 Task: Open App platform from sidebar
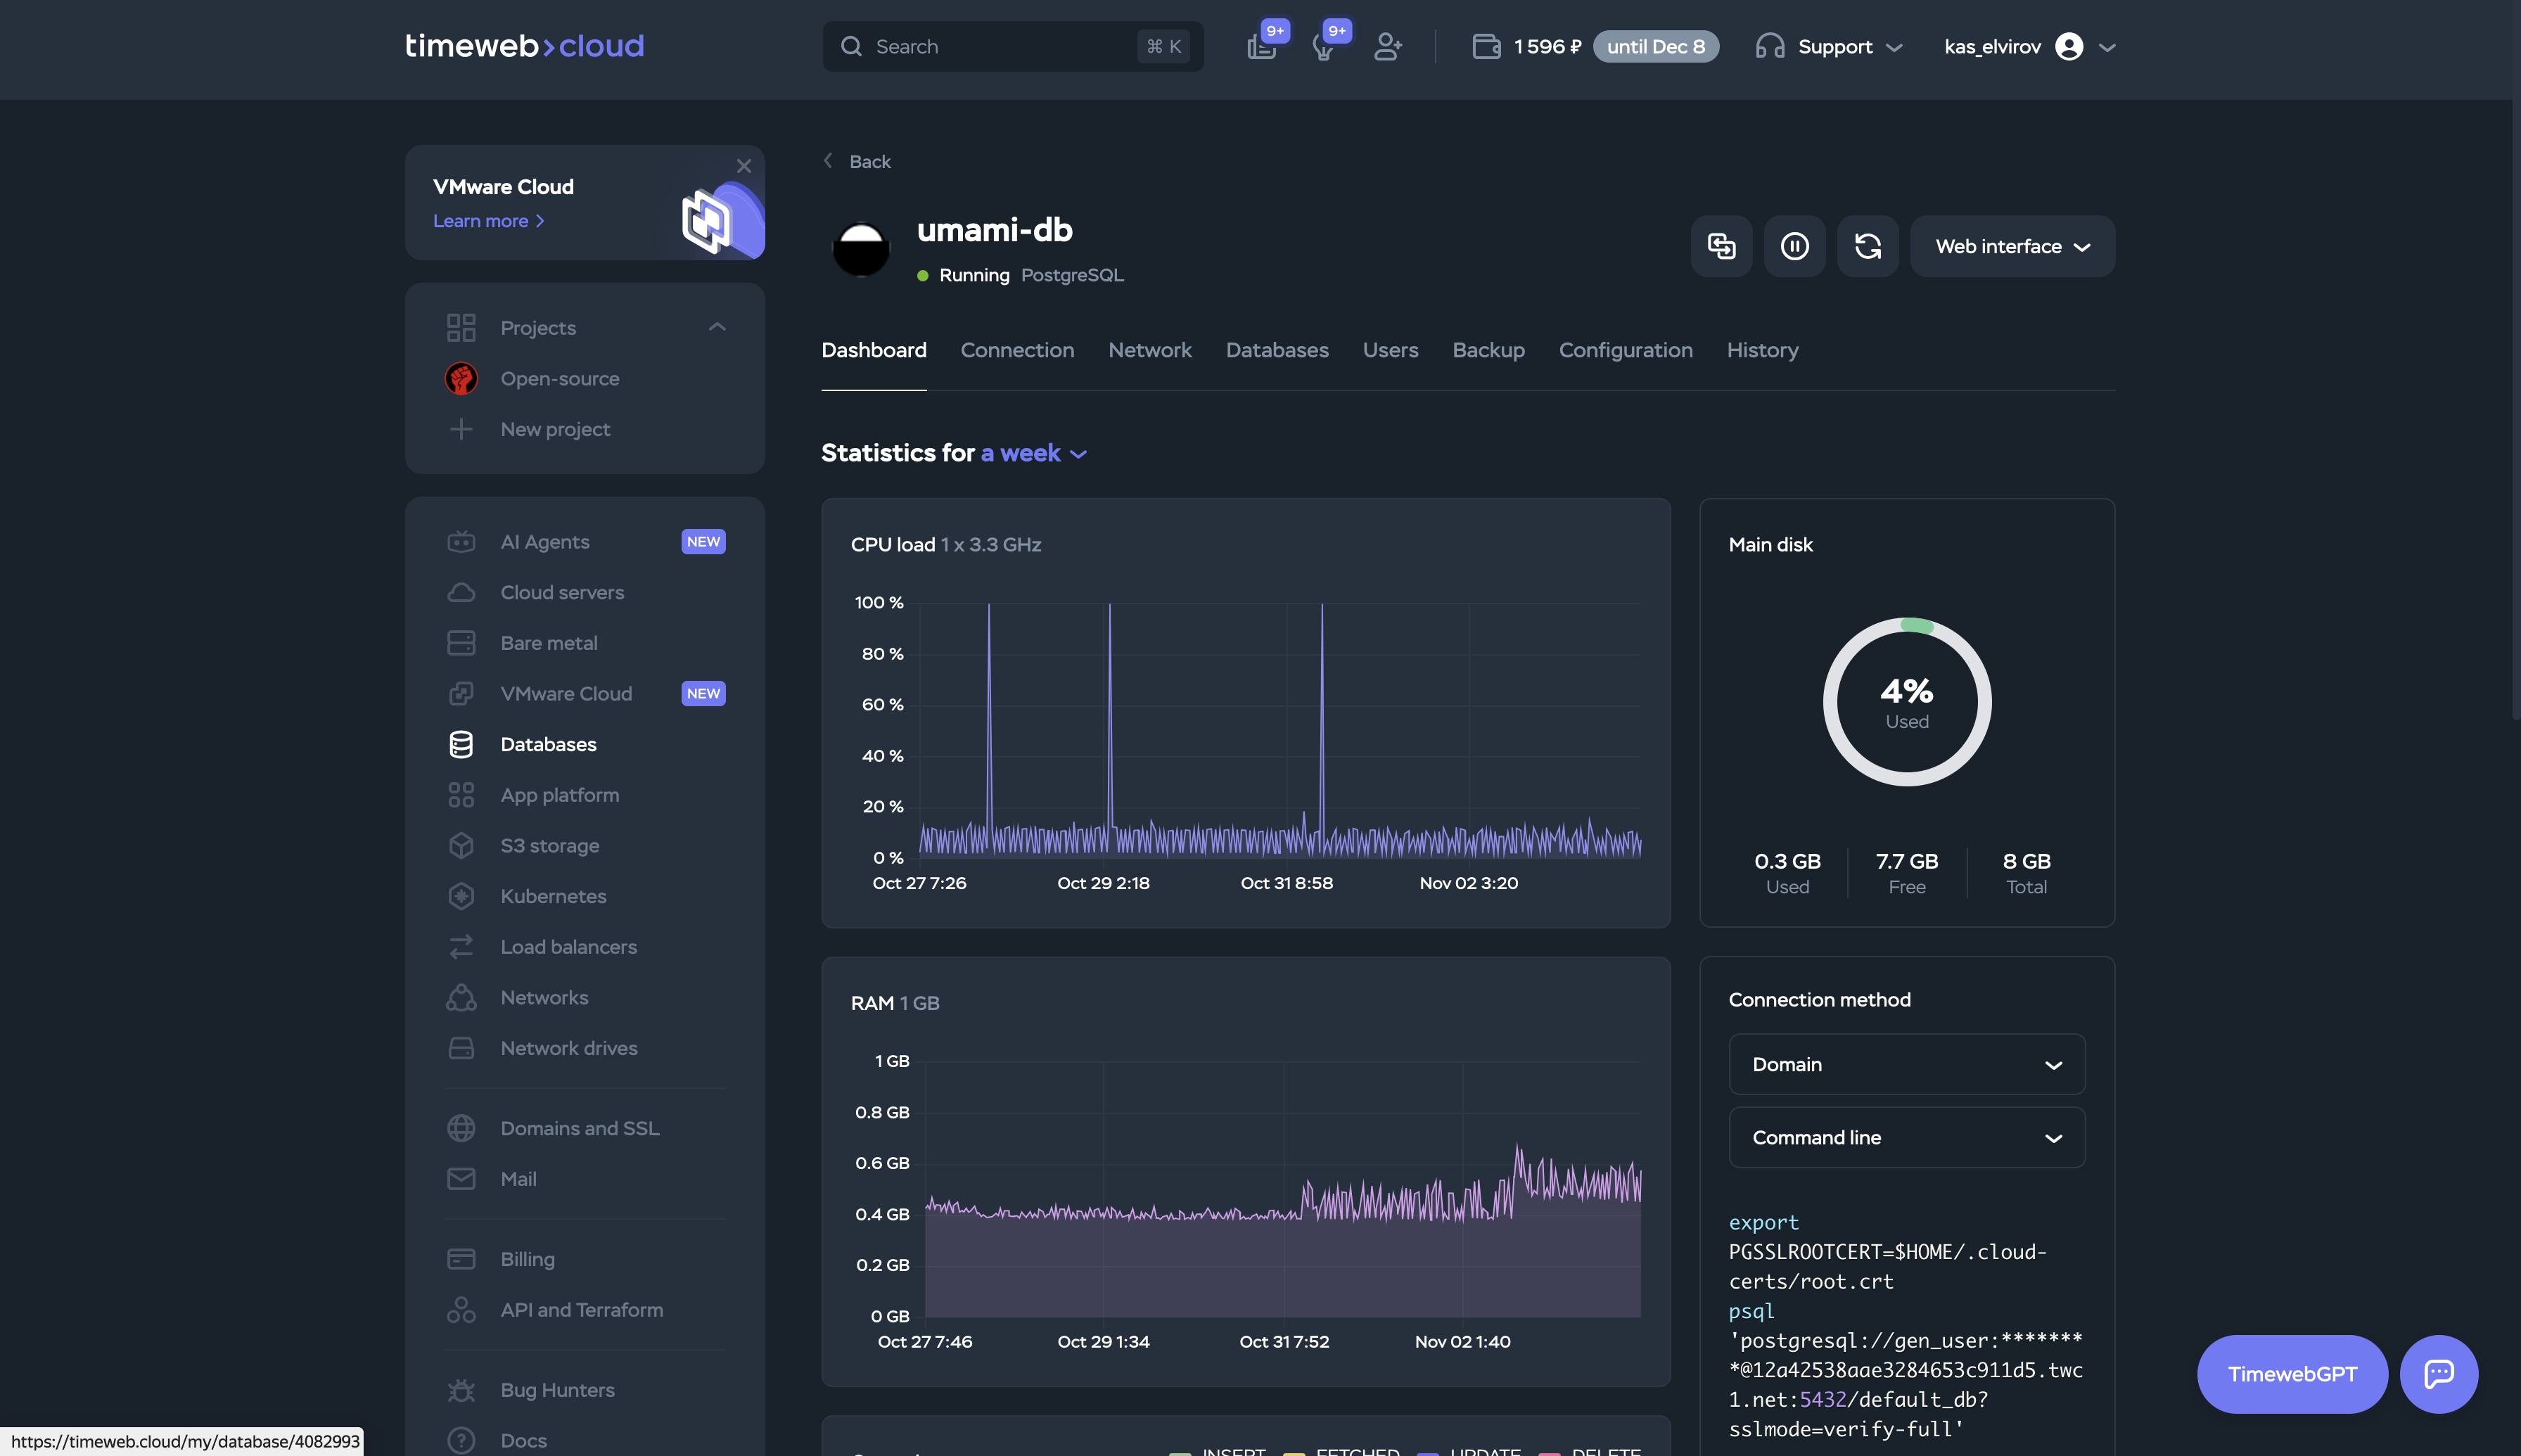point(560,794)
